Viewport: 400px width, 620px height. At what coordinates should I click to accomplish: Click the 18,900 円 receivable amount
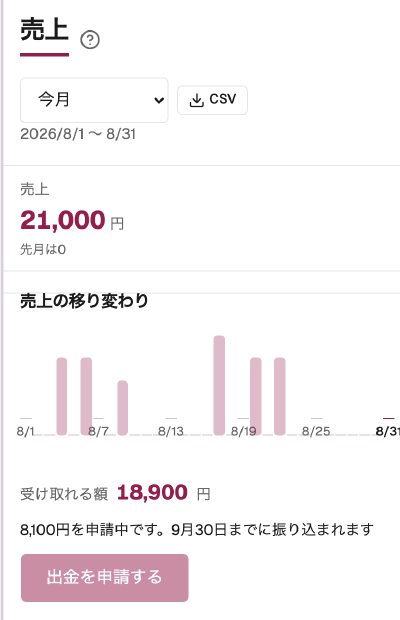164,493
